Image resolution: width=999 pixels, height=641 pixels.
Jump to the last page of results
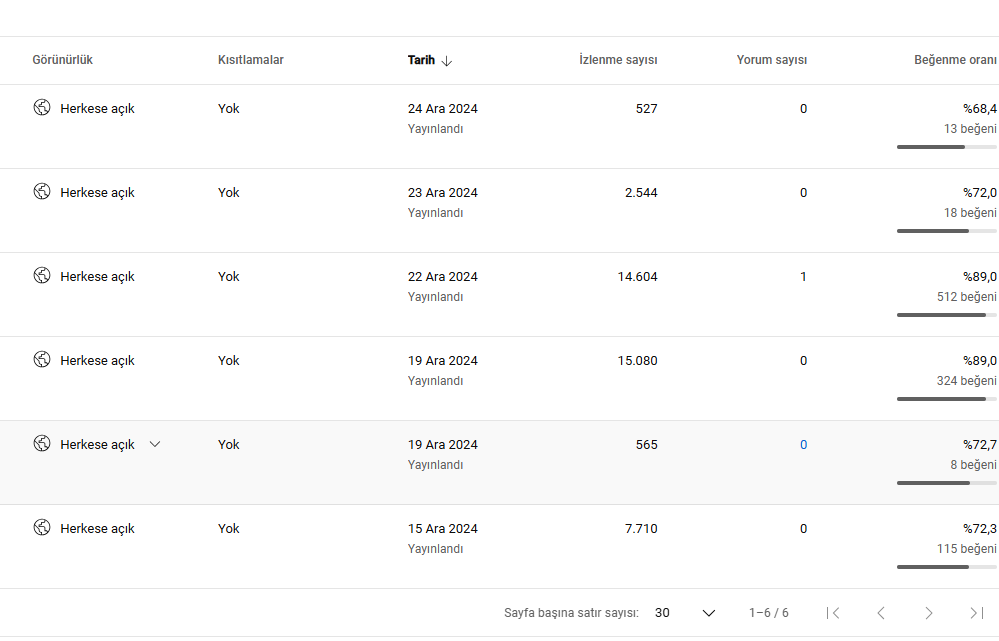coord(976,613)
